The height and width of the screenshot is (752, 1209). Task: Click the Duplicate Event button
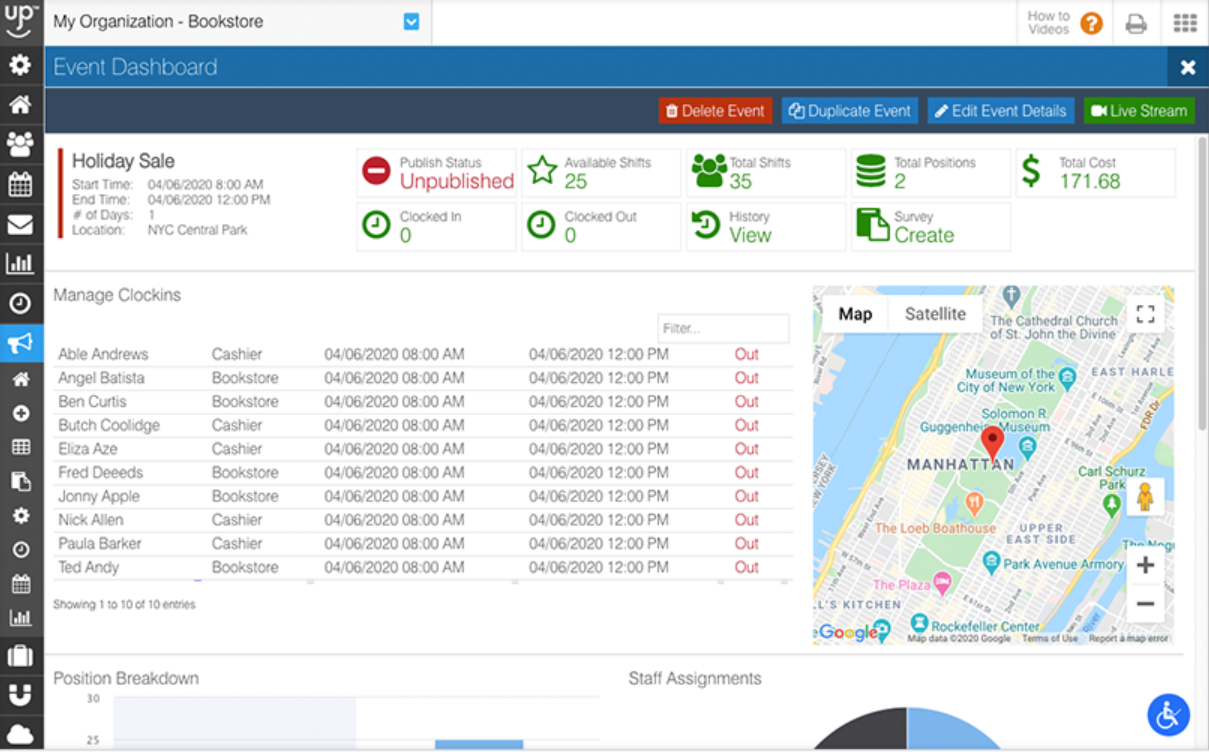pos(849,111)
